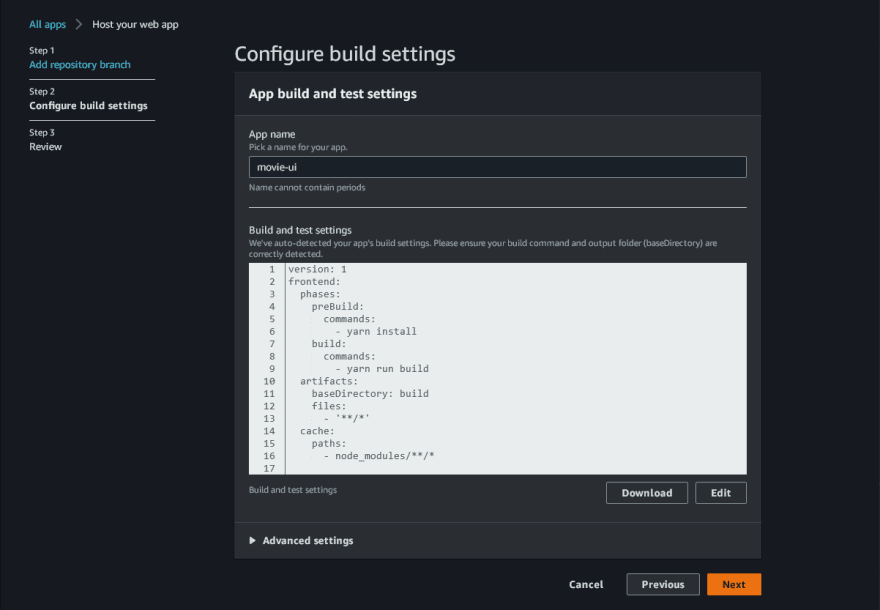Click line number 17 in the editor
The height and width of the screenshot is (610, 880).
pyautogui.click(x=269, y=468)
